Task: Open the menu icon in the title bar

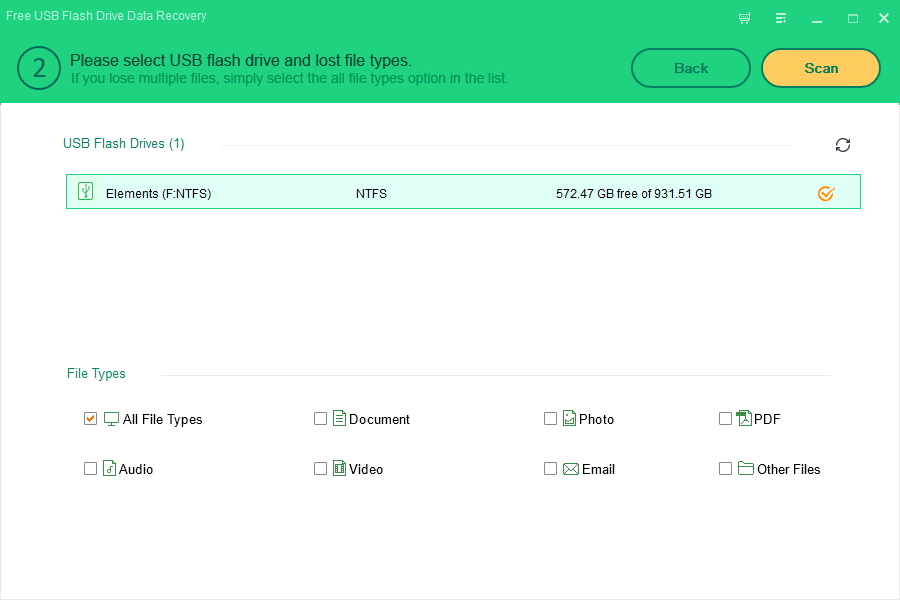Action: click(x=781, y=17)
